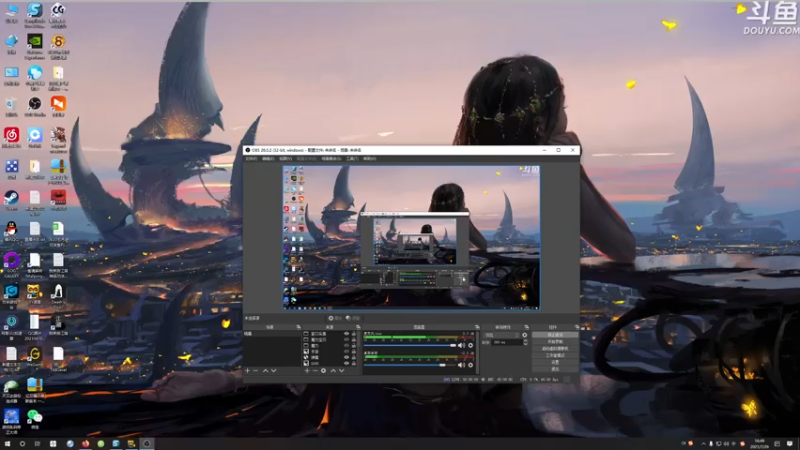Open the upper mixer channel's gear settings
Screen dimensions: 800x450
(470, 345)
